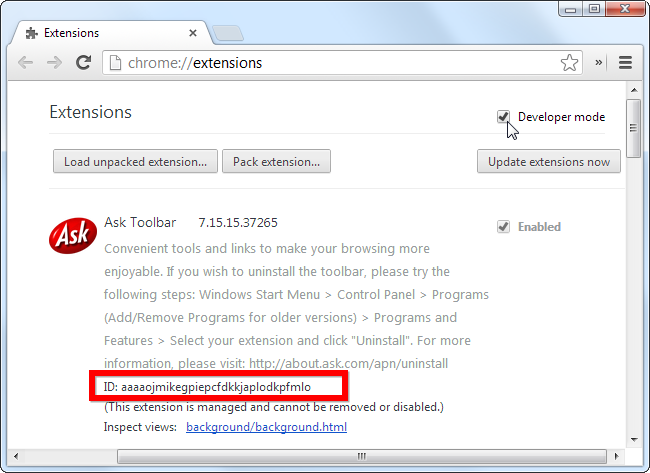Click the browser back arrow
Viewport: 650px width, 473px height.
[26, 63]
